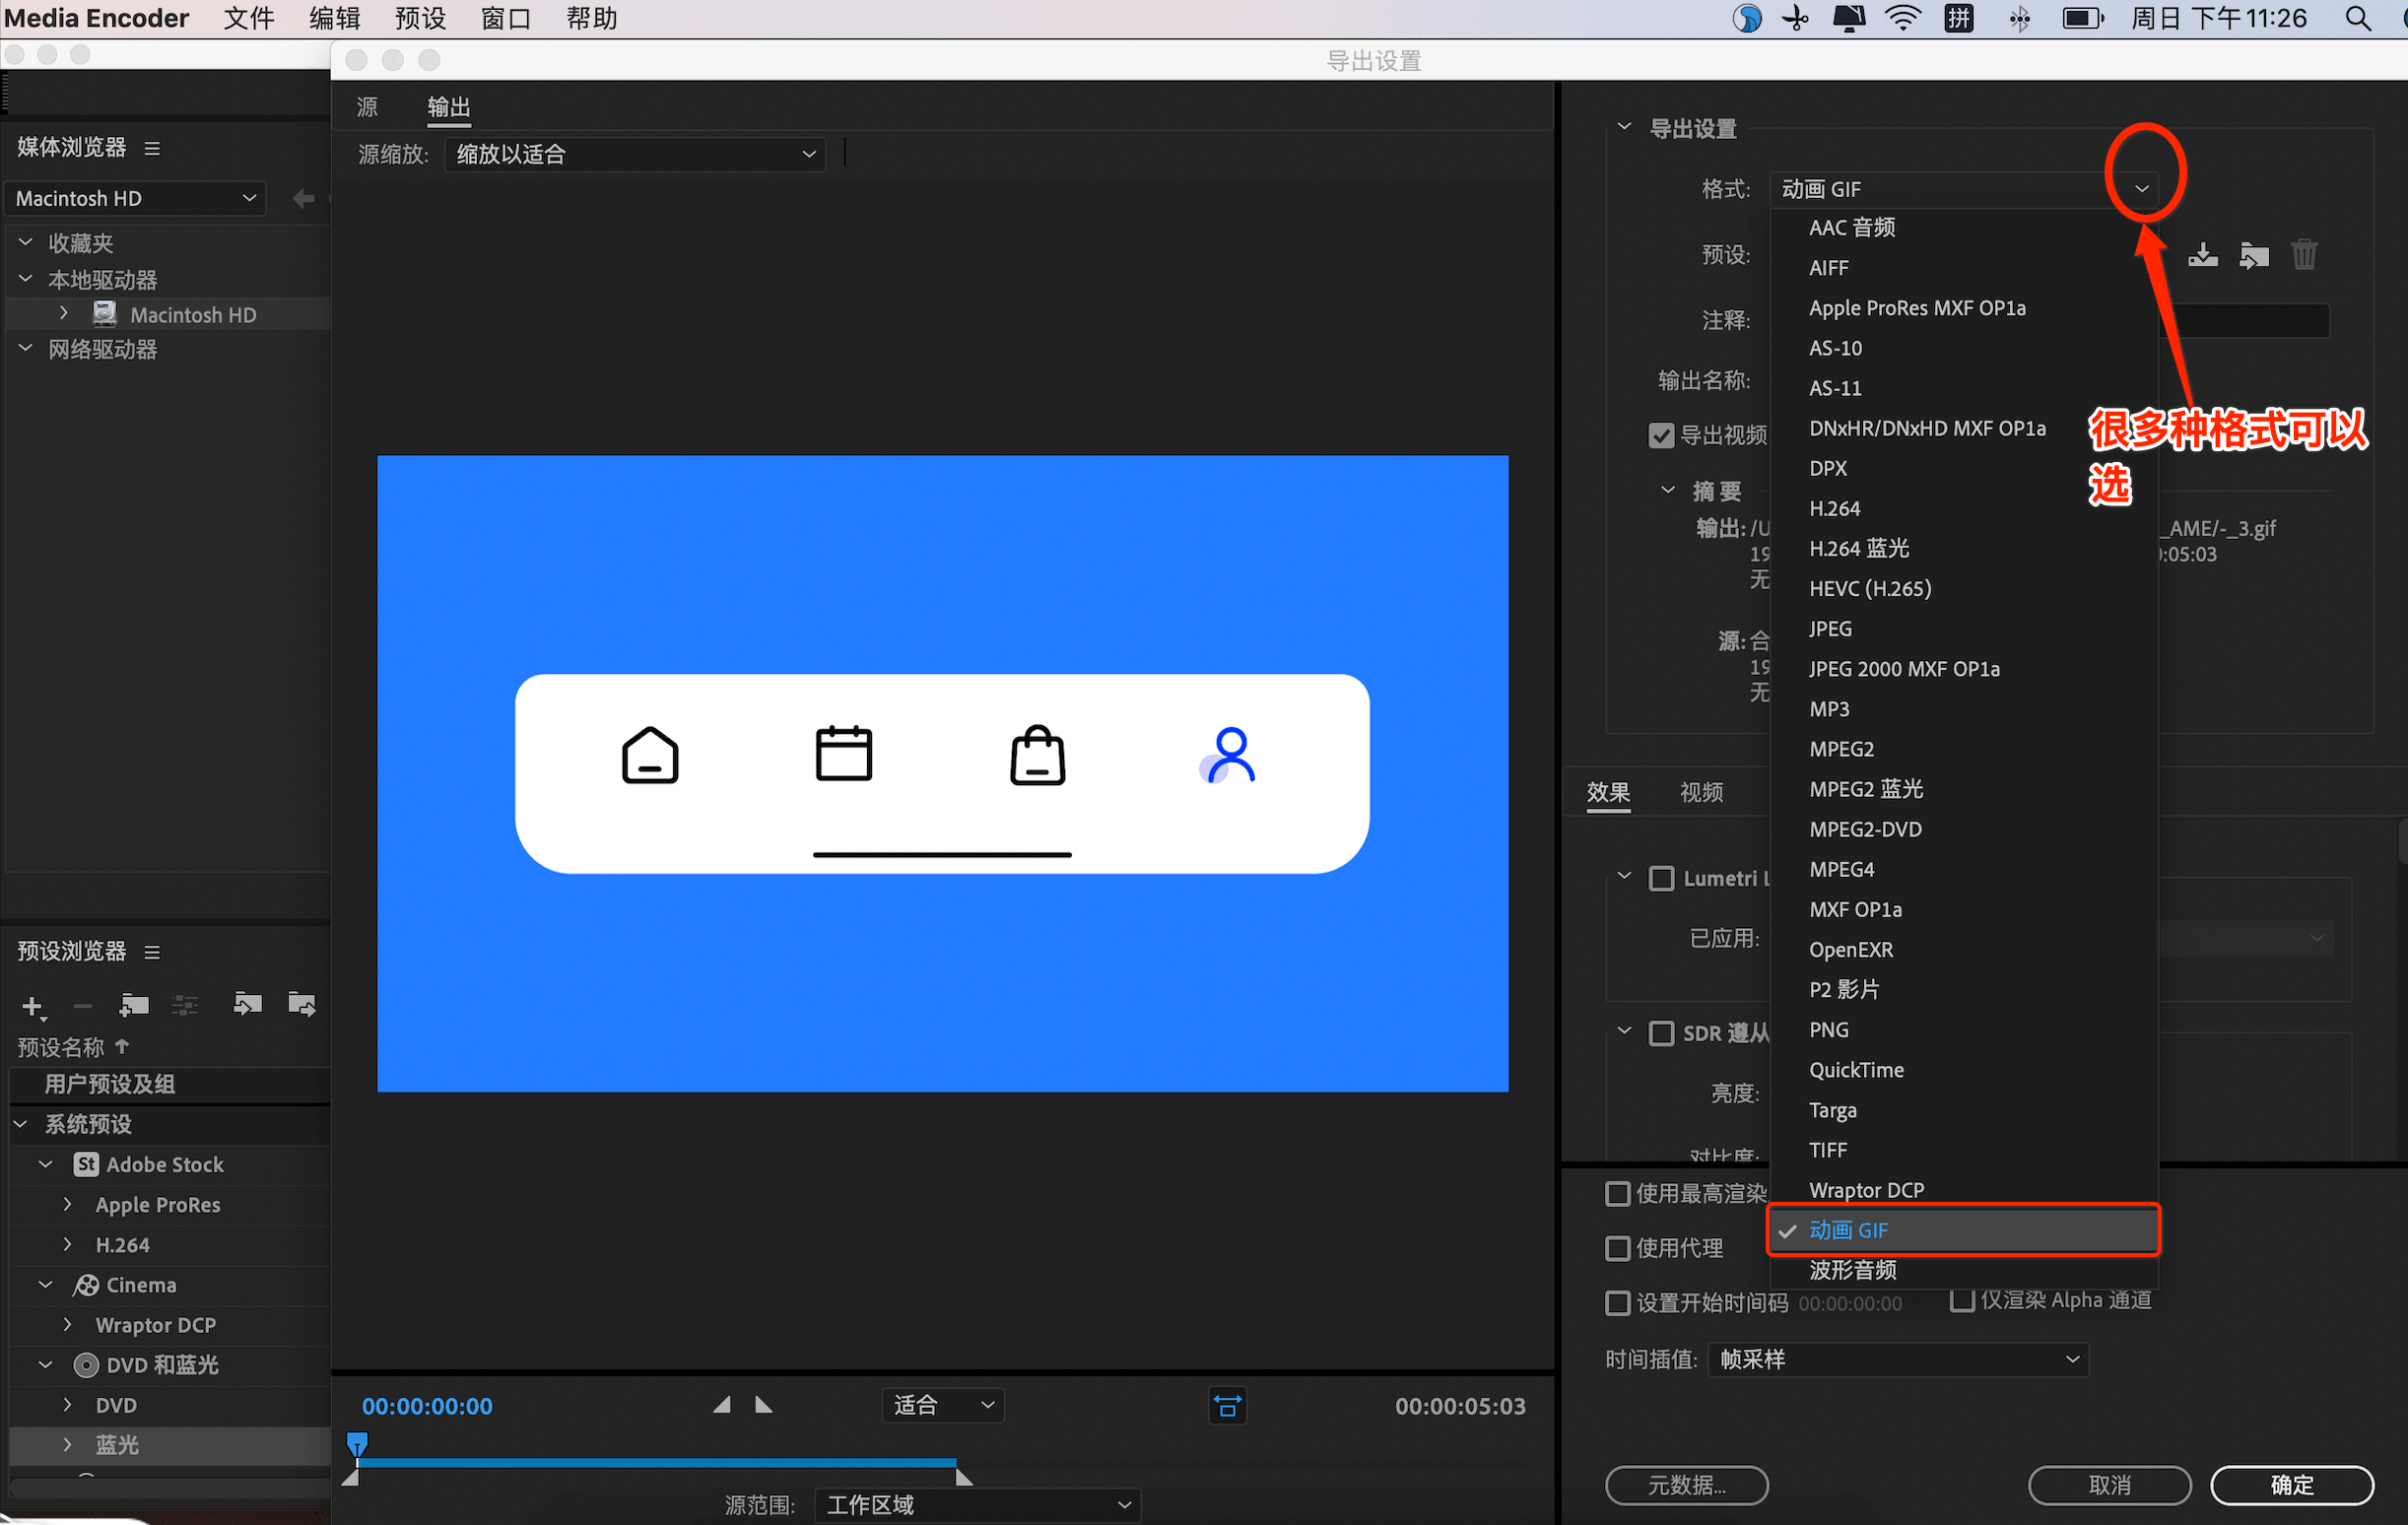Click the 元数据 button
The height and width of the screenshot is (1525, 2408).
click(x=1686, y=1484)
